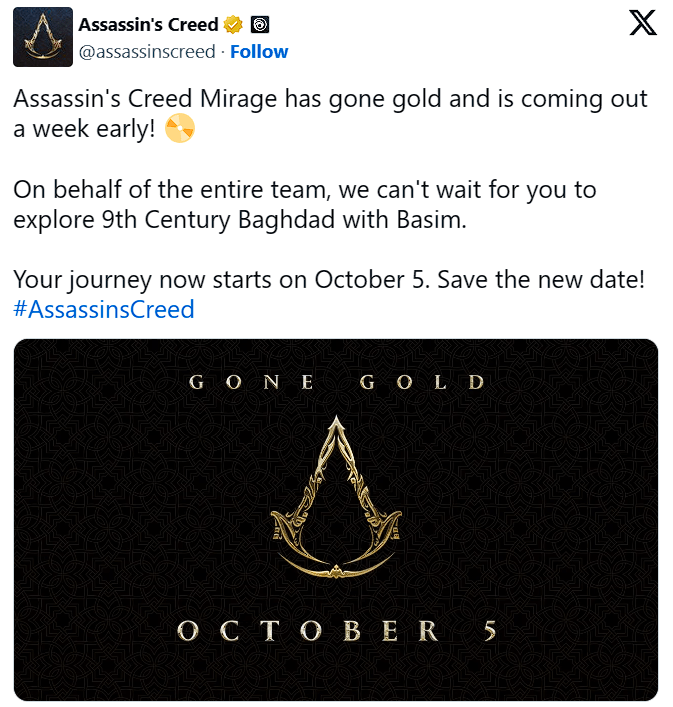Screen dimensions: 673x707
Task: Click the gold disc emoji
Action: pos(180,129)
